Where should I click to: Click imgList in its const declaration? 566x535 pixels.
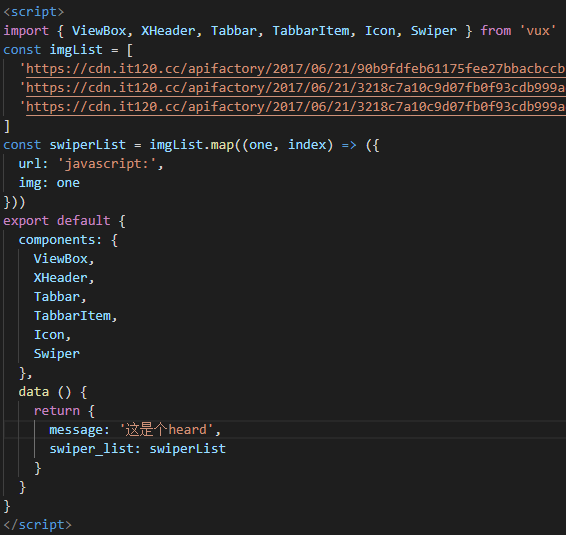point(76,50)
